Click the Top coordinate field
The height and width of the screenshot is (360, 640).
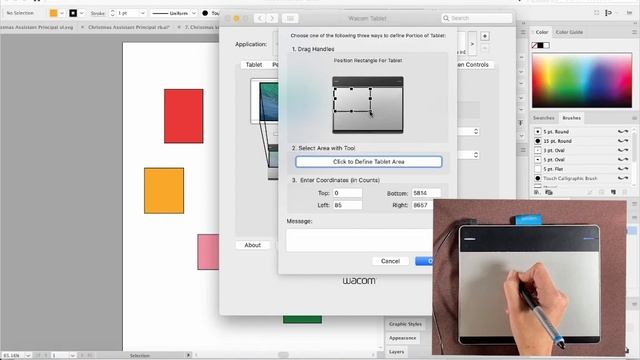347,193
